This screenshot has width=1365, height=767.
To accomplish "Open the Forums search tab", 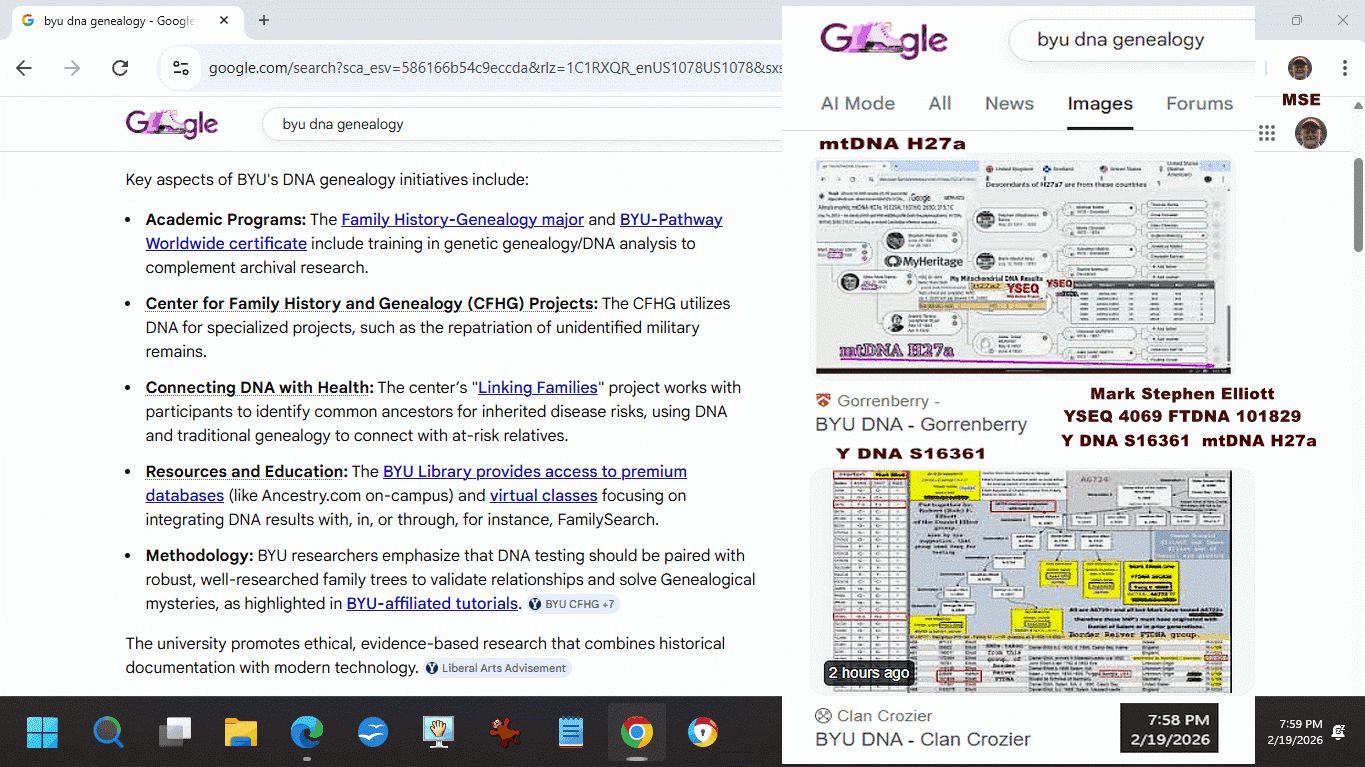I will (1199, 103).
